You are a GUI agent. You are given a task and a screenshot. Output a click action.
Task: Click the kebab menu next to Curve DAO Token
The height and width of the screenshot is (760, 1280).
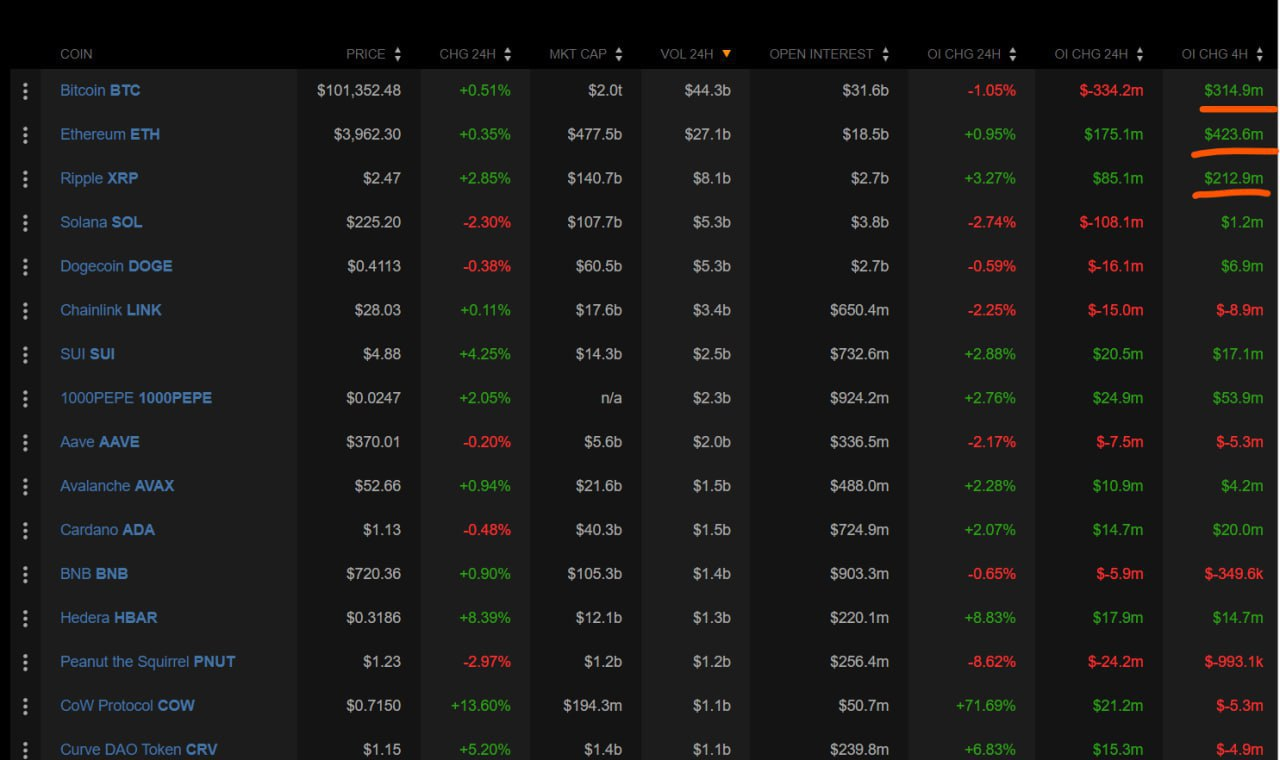tap(24, 749)
